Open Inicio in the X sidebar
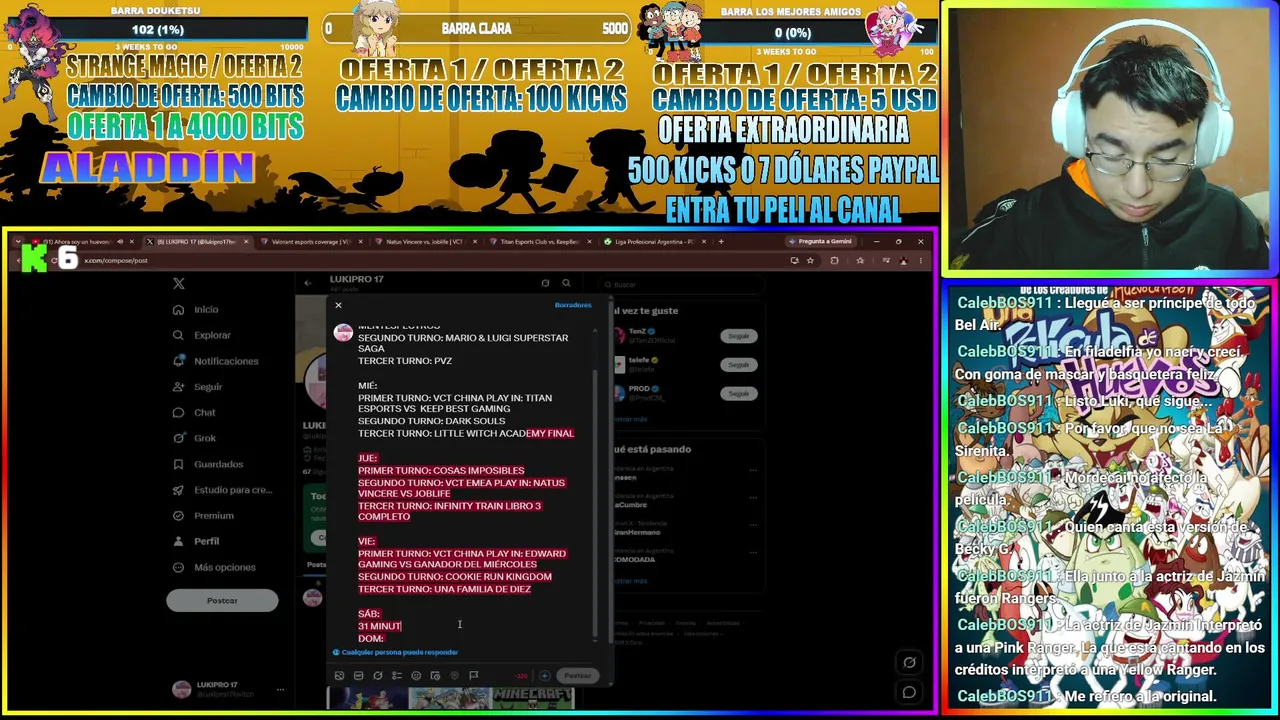Image resolution: width=1280 pixels, height=720 pixels. pyautogui.click(x=195, y=310)
